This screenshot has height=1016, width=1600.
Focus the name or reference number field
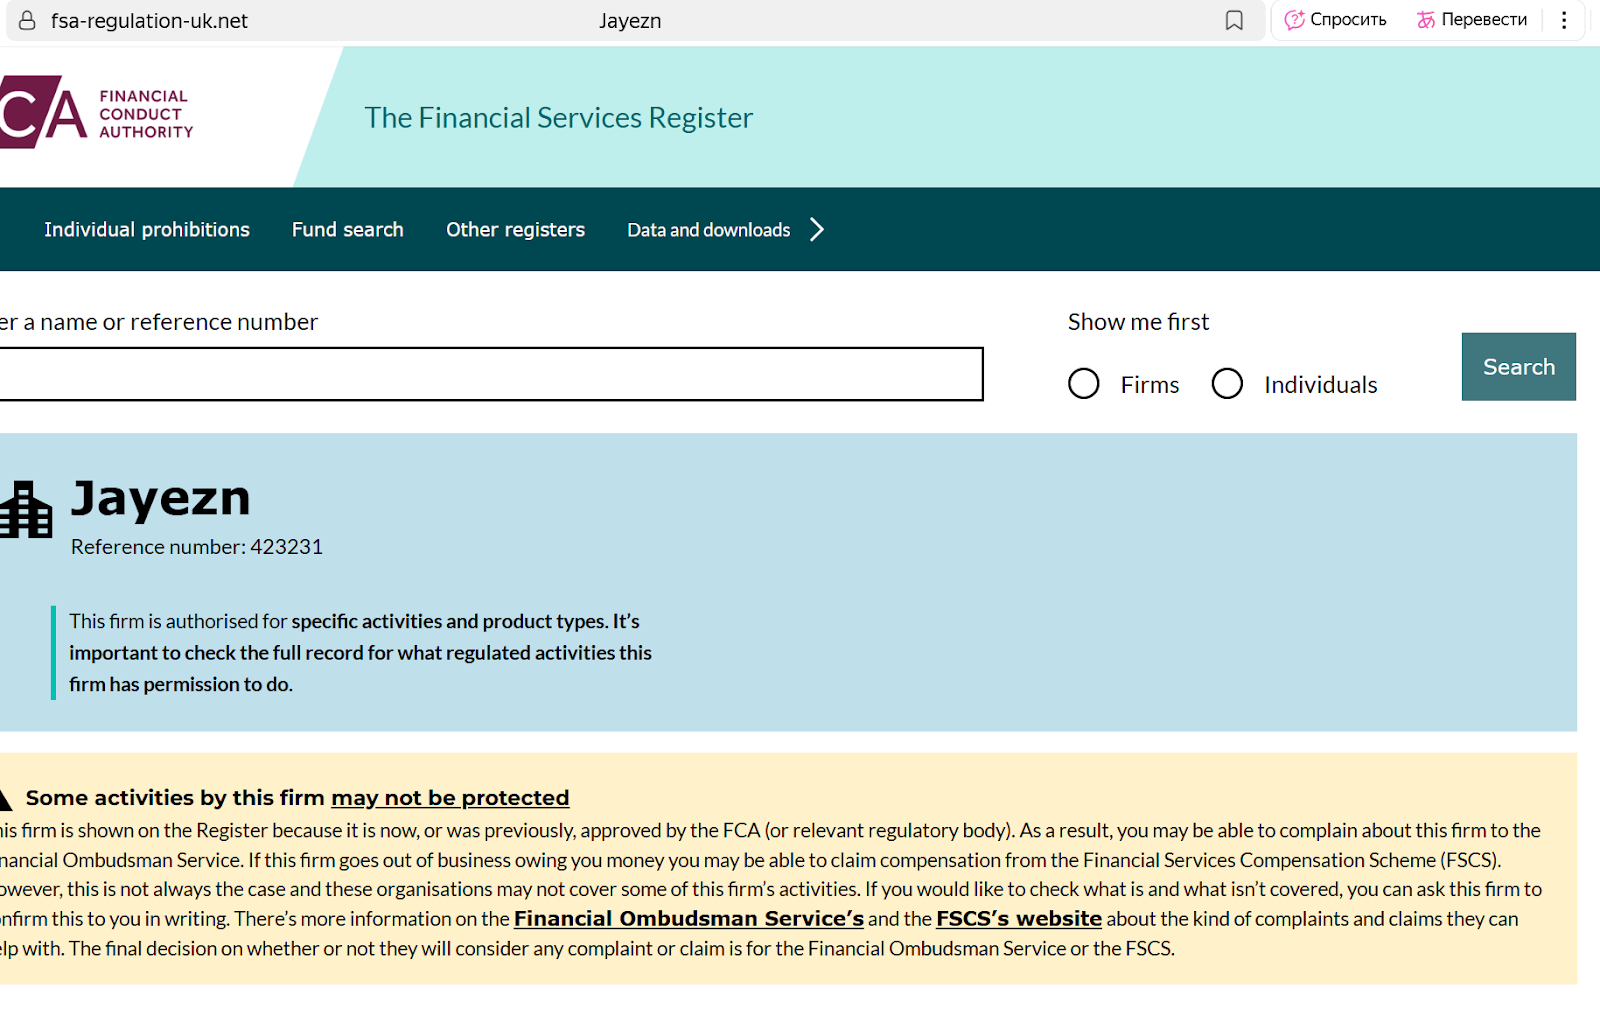pos(490,374)
